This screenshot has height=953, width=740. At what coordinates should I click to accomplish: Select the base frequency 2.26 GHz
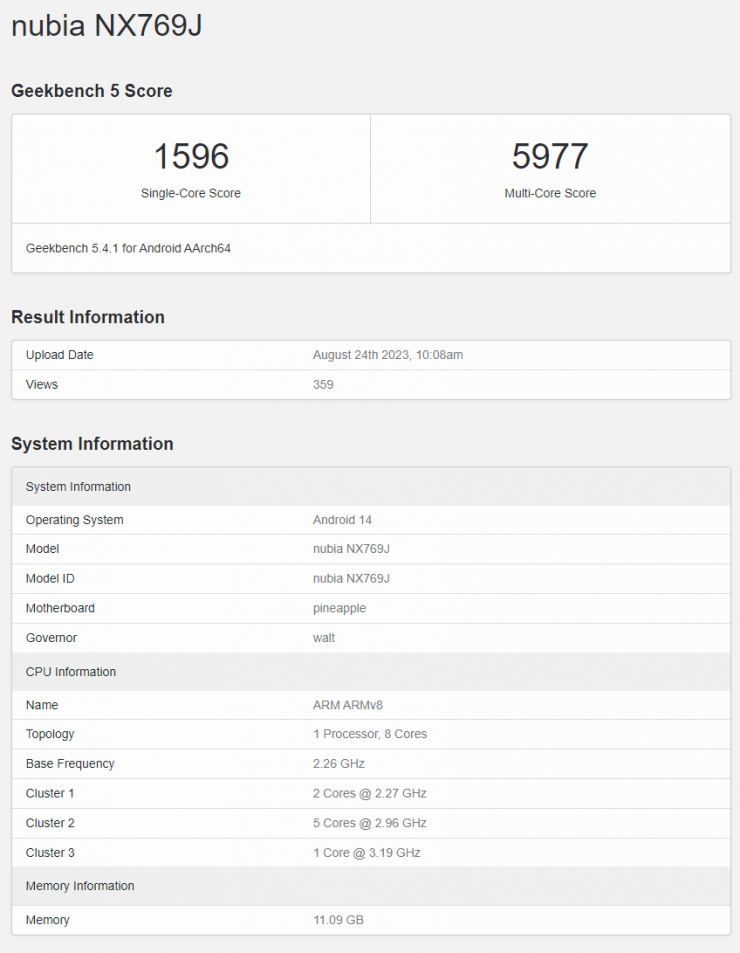point(339,764)
